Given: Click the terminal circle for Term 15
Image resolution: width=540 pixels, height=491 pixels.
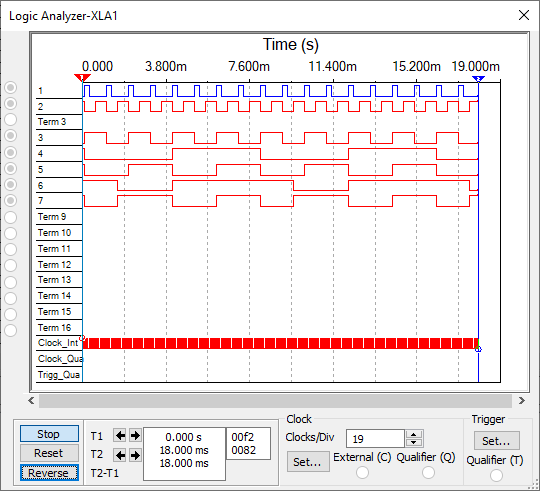Looking at the screenshot, I should pos(11,314).
